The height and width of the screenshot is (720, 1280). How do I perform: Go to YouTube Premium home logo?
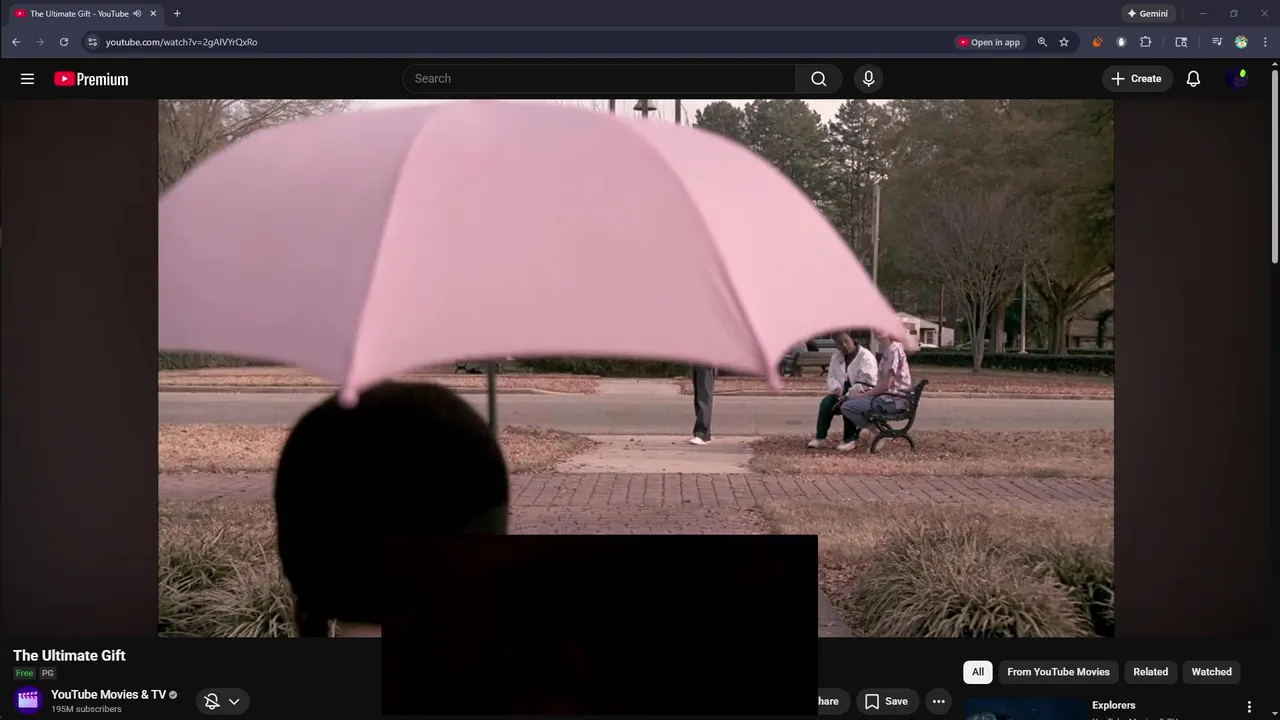(x=91, y=79)
